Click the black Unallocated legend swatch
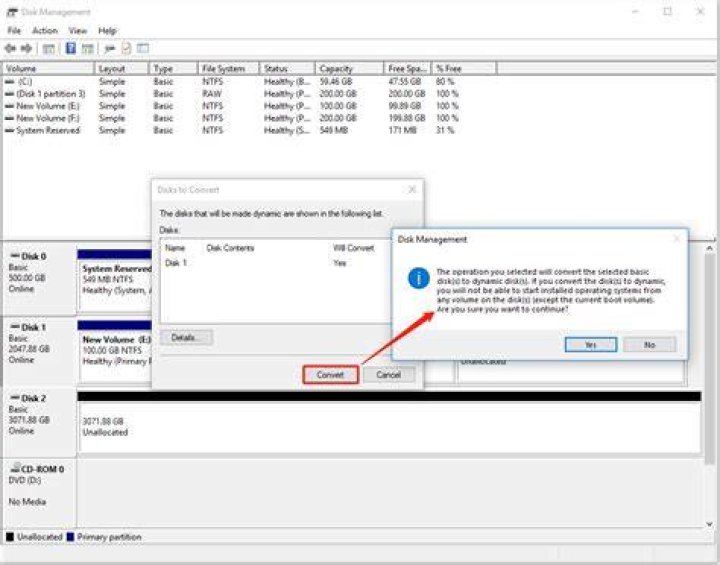 tap(10, 537)
